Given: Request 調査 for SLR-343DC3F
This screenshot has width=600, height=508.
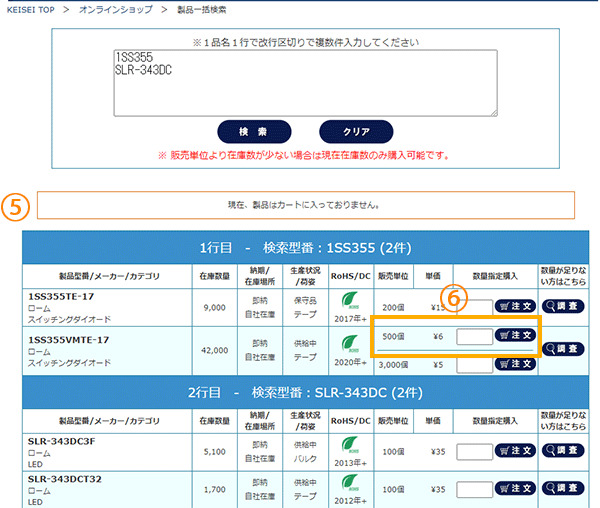Looking at the screenshot, I should [x=563, y=450].
